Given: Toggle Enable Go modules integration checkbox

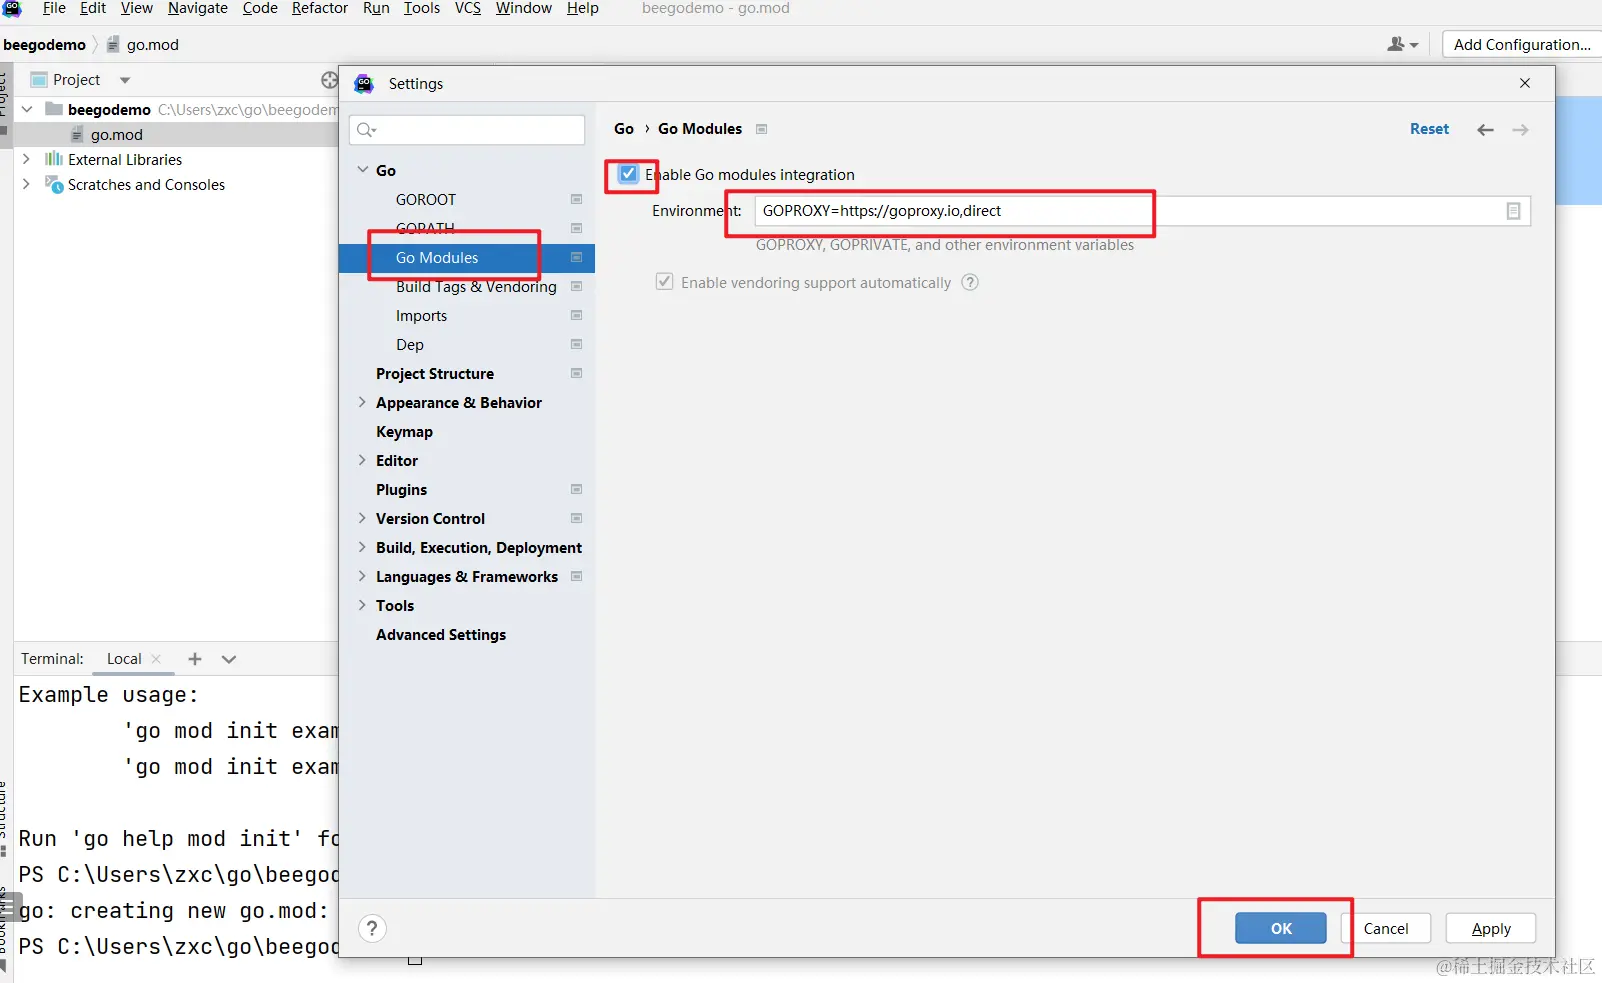Looking at the screenshot, I should point(628,174).
